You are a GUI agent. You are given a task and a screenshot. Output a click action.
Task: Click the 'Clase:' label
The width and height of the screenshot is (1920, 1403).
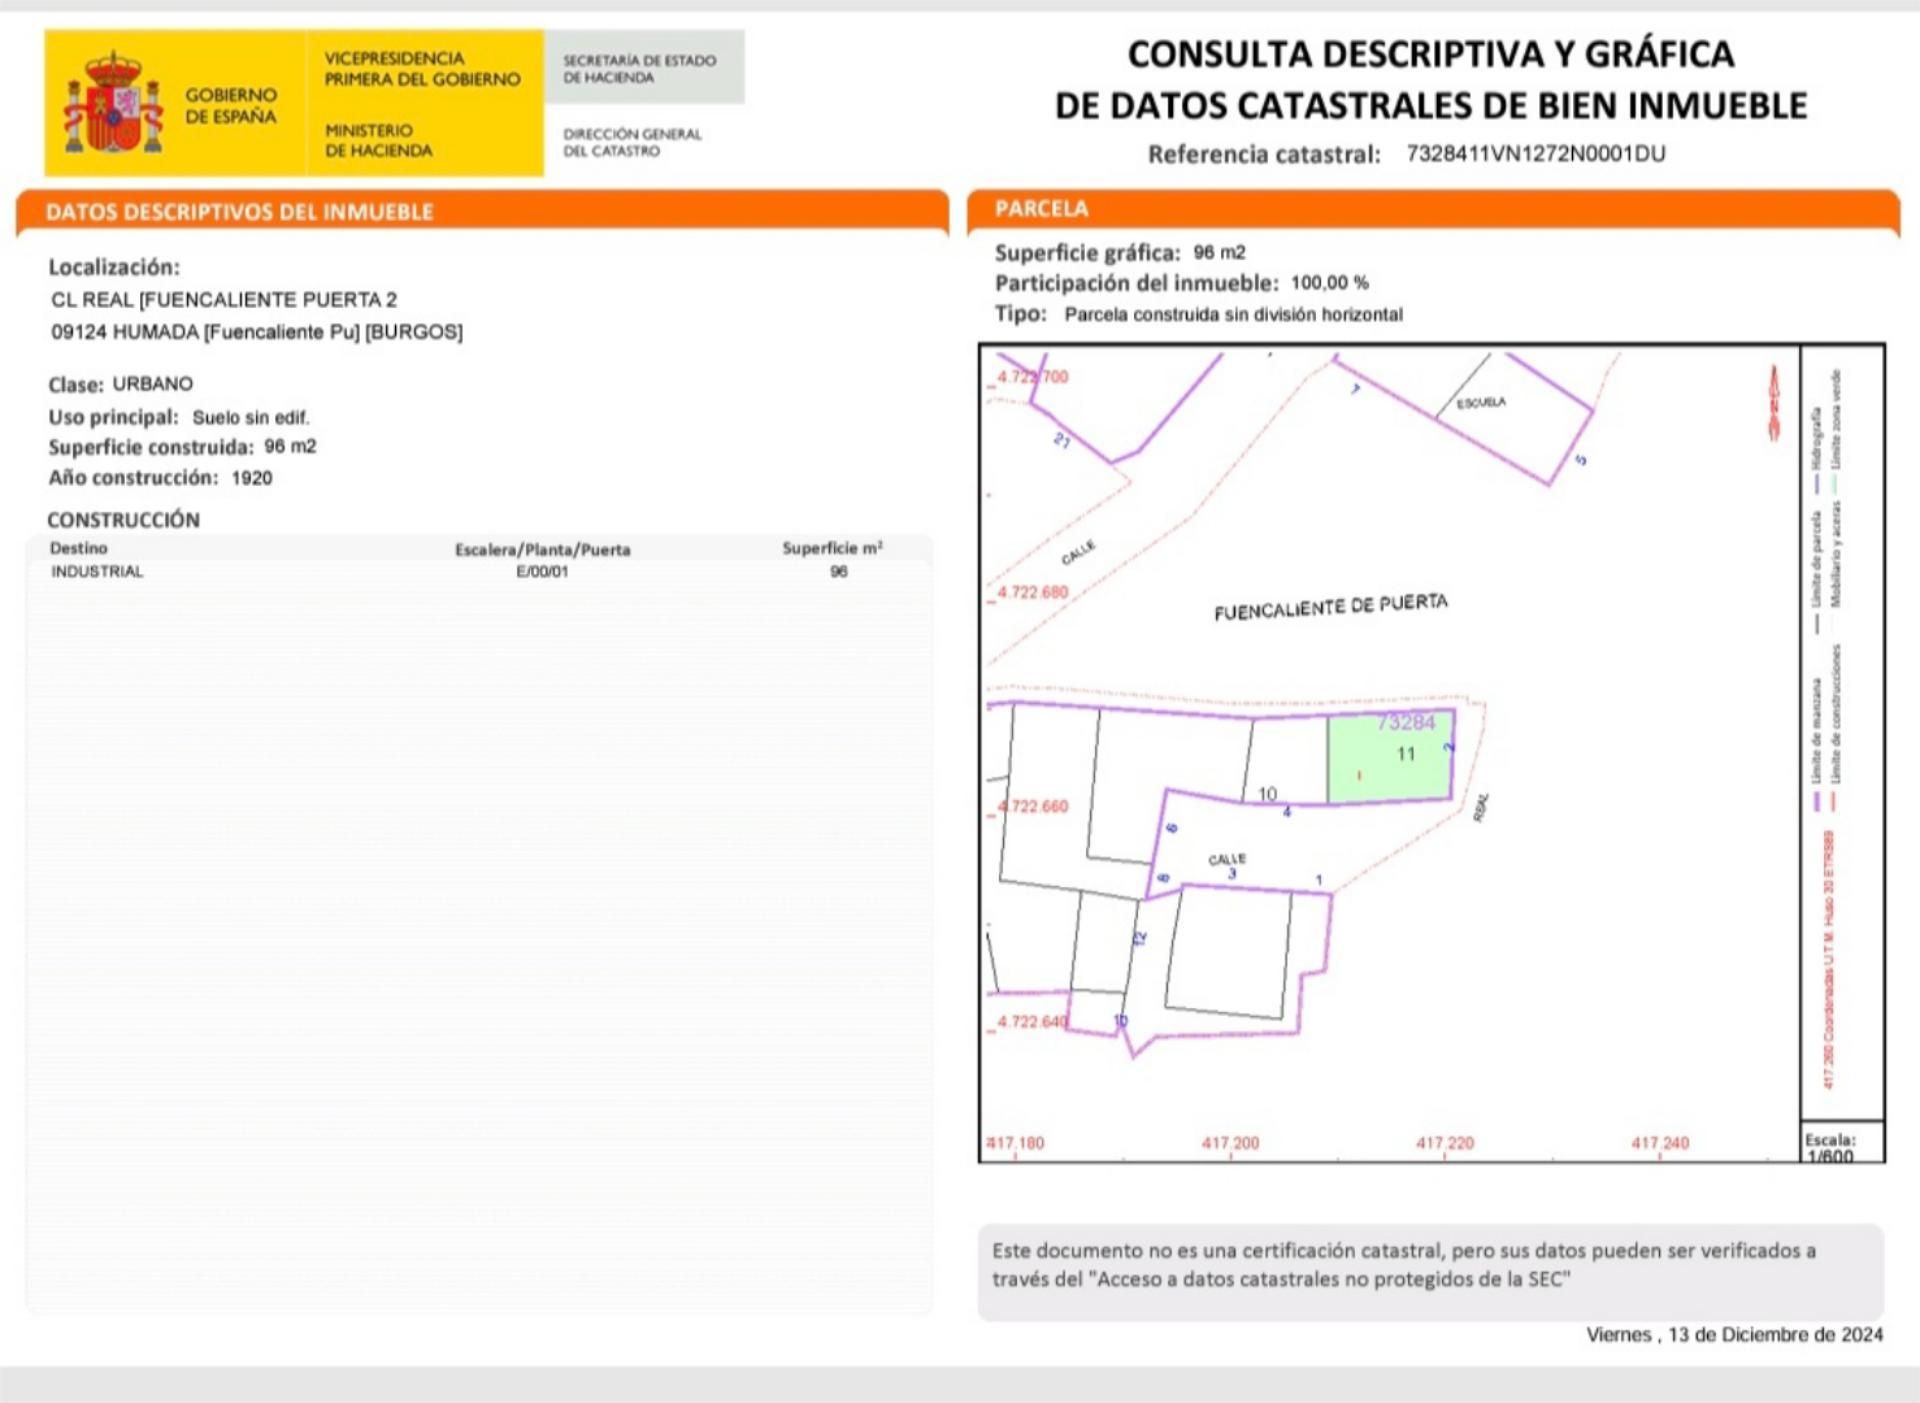[76, 385]
